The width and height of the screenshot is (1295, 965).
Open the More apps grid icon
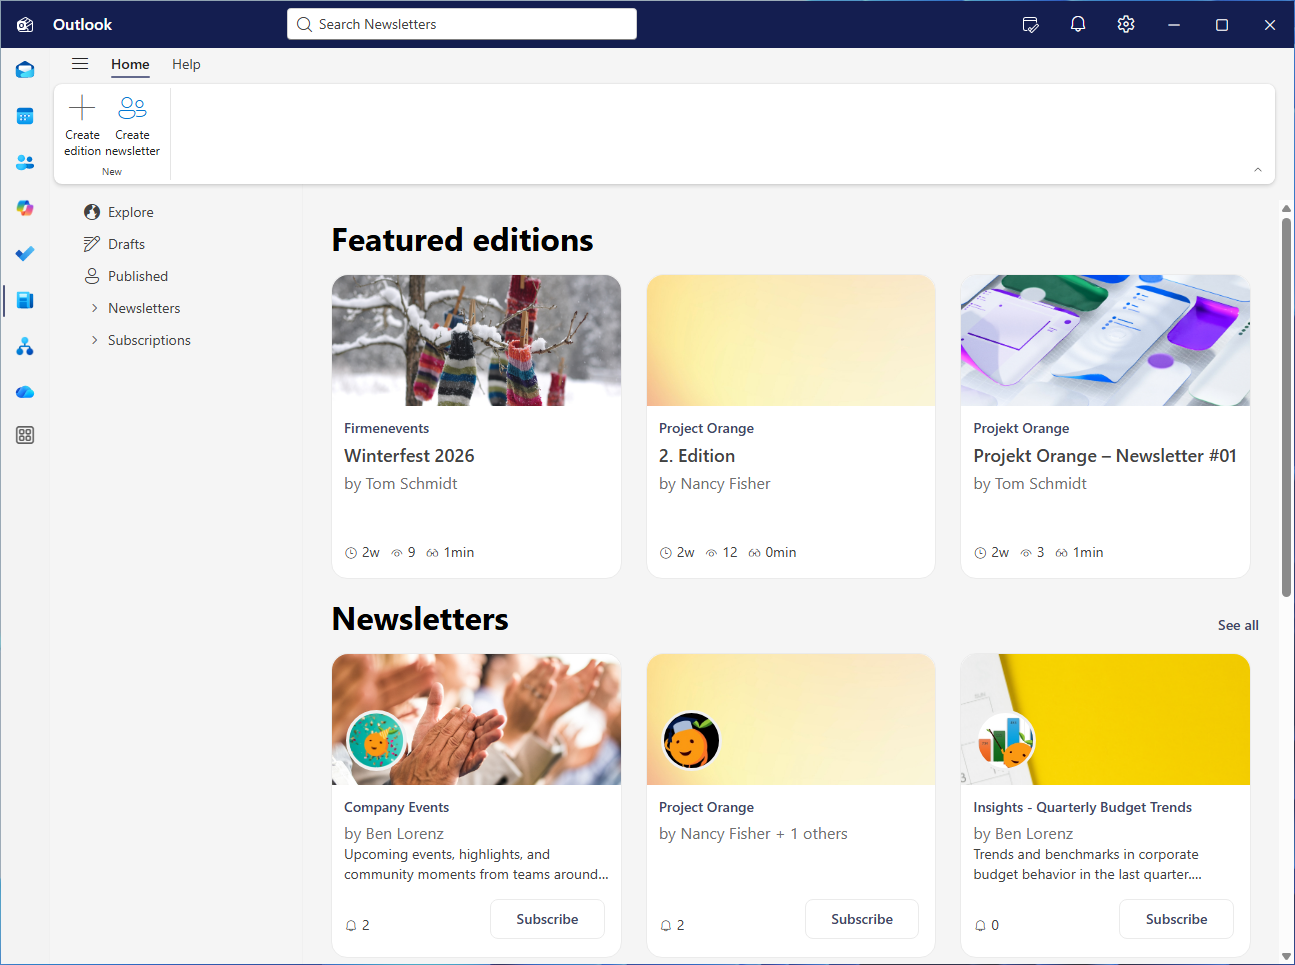pos(25,435)
